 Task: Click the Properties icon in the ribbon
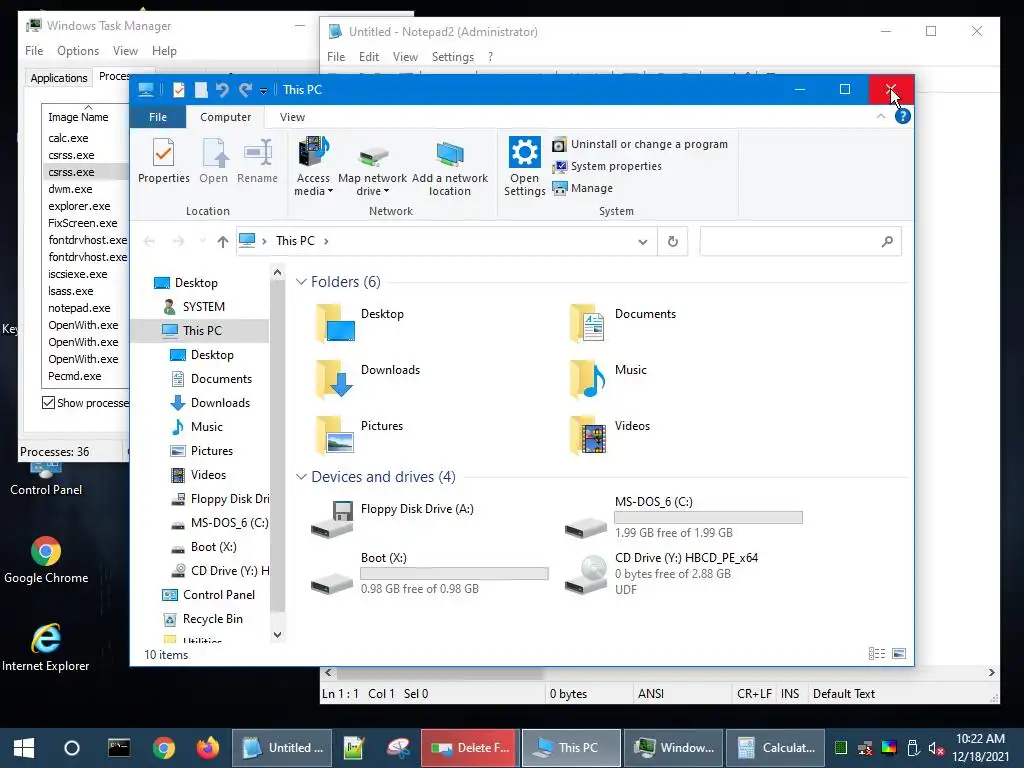(x=163, y=160)
